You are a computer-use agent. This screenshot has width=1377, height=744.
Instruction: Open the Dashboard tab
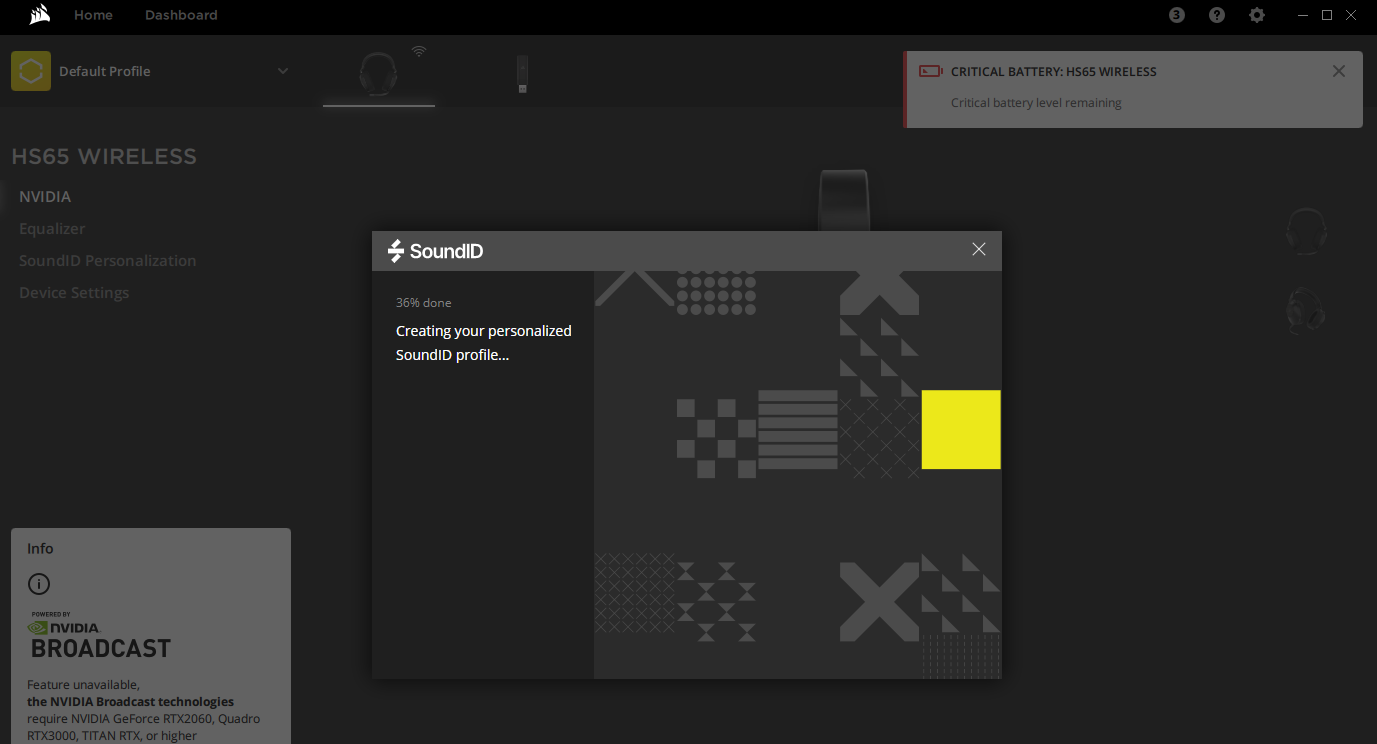tap(181, 15)
